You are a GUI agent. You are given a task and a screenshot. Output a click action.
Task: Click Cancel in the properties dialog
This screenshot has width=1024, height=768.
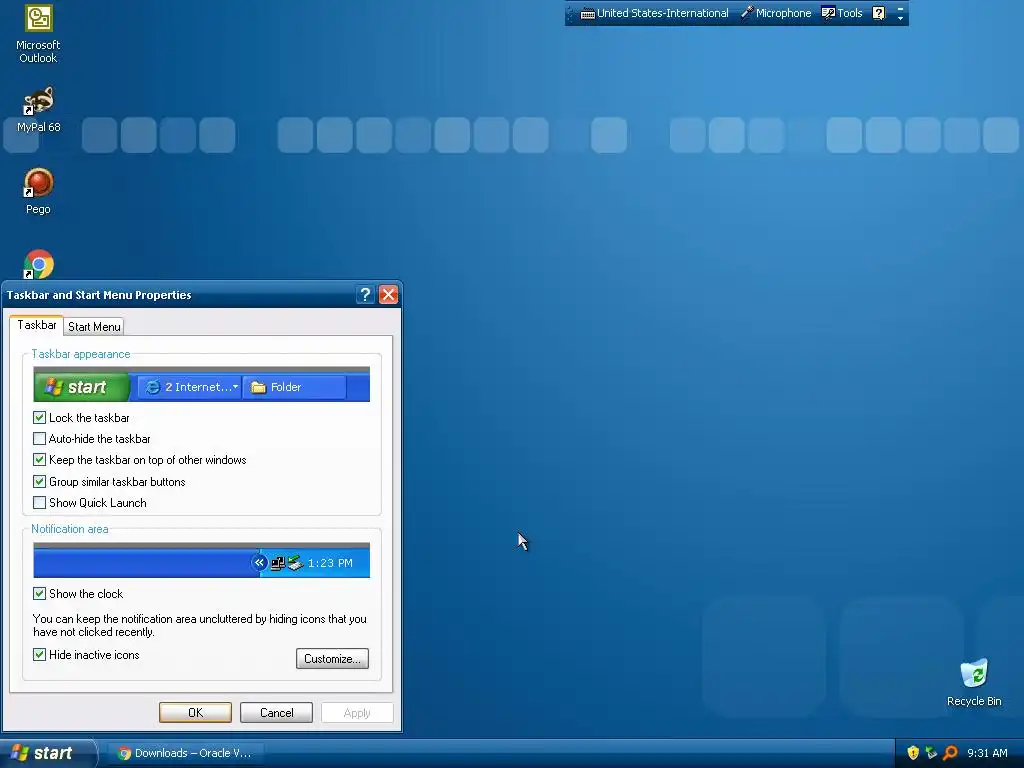click(276, 712)
